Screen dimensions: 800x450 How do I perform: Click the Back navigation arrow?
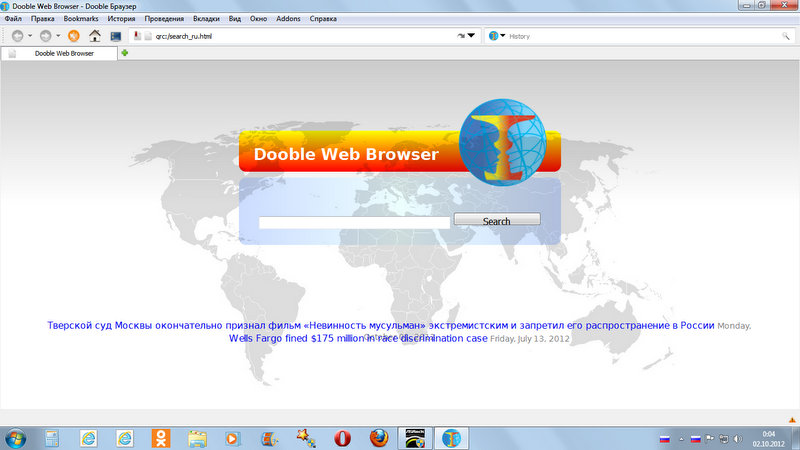coord(17,36)
